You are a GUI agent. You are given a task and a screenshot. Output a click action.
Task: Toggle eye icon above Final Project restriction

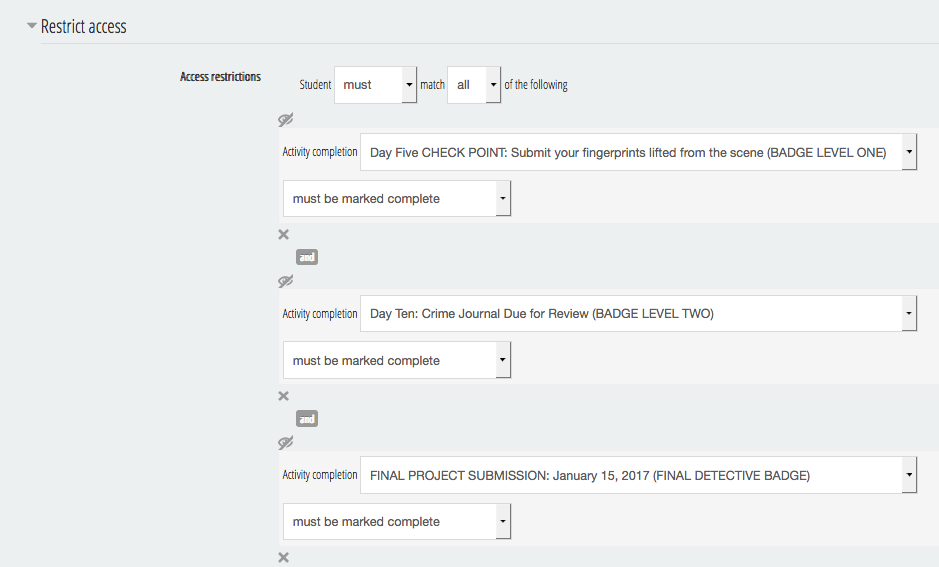pos(286,442)
